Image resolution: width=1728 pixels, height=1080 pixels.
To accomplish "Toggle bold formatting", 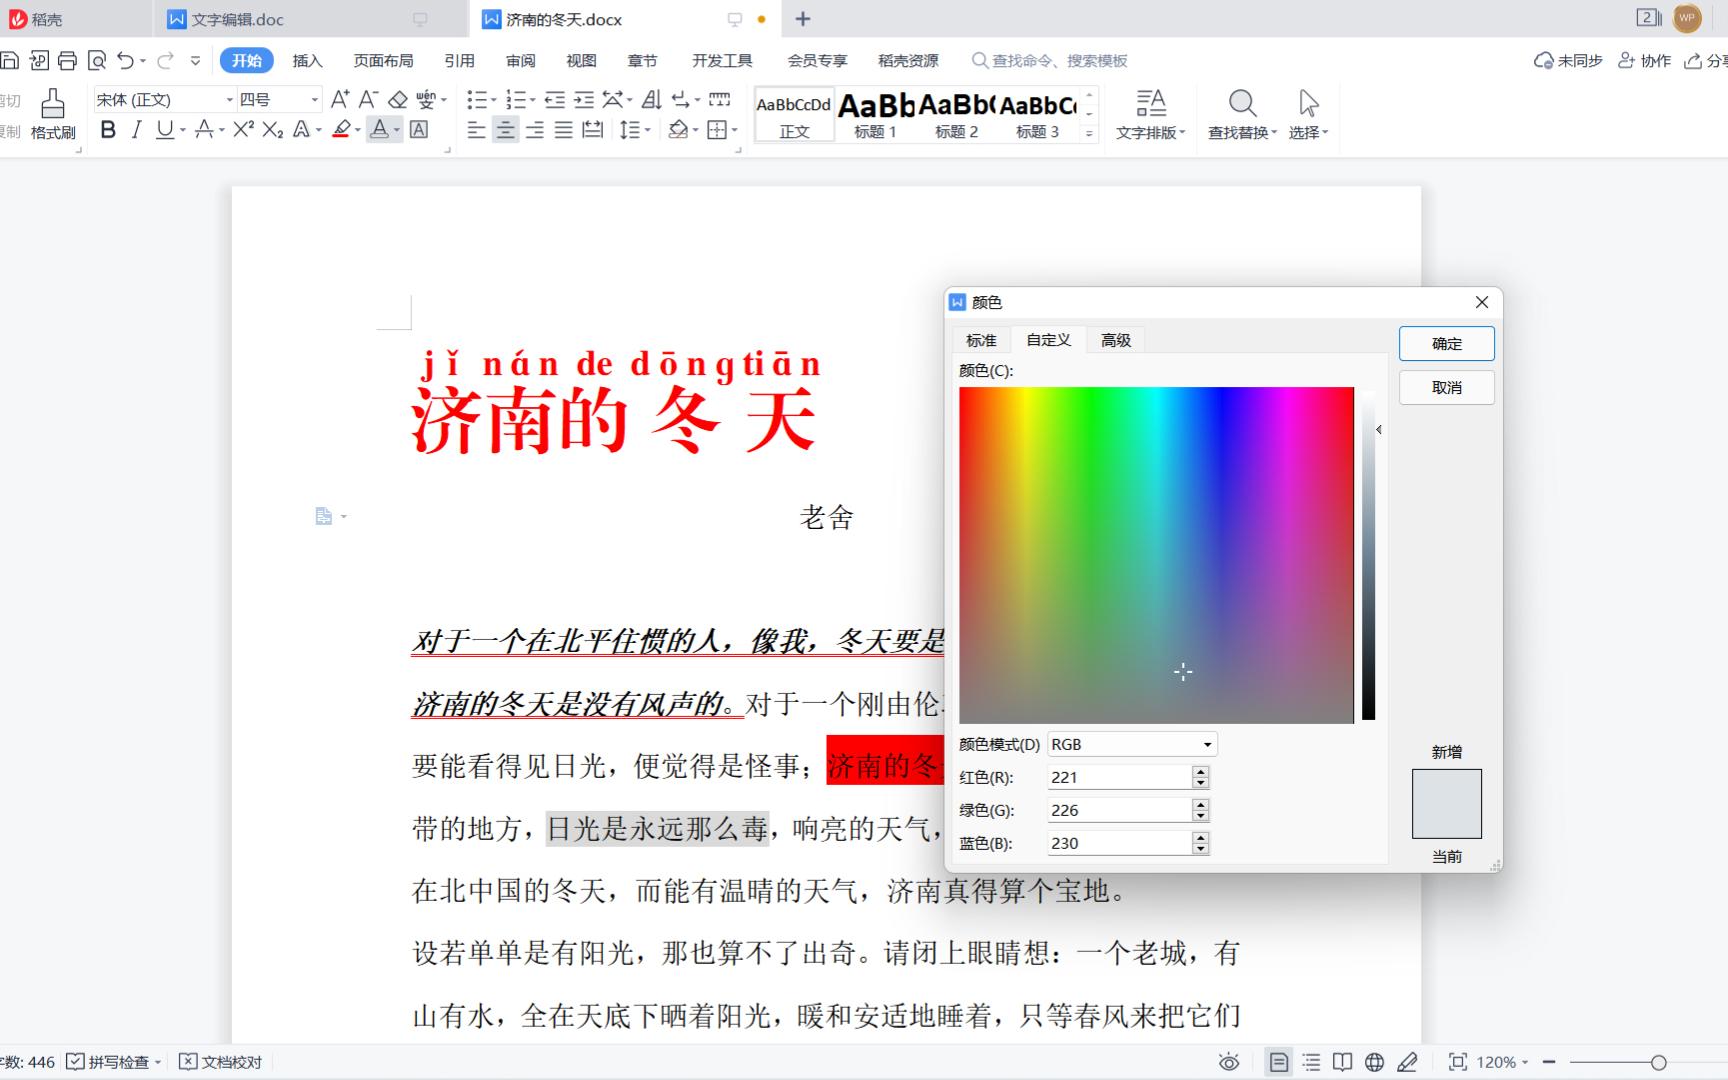I will click(108, 129).
